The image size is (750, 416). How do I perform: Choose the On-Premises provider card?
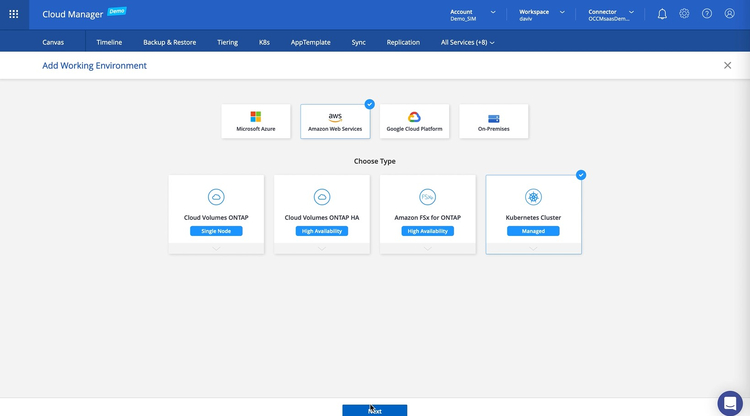click(x=493, y=121)
